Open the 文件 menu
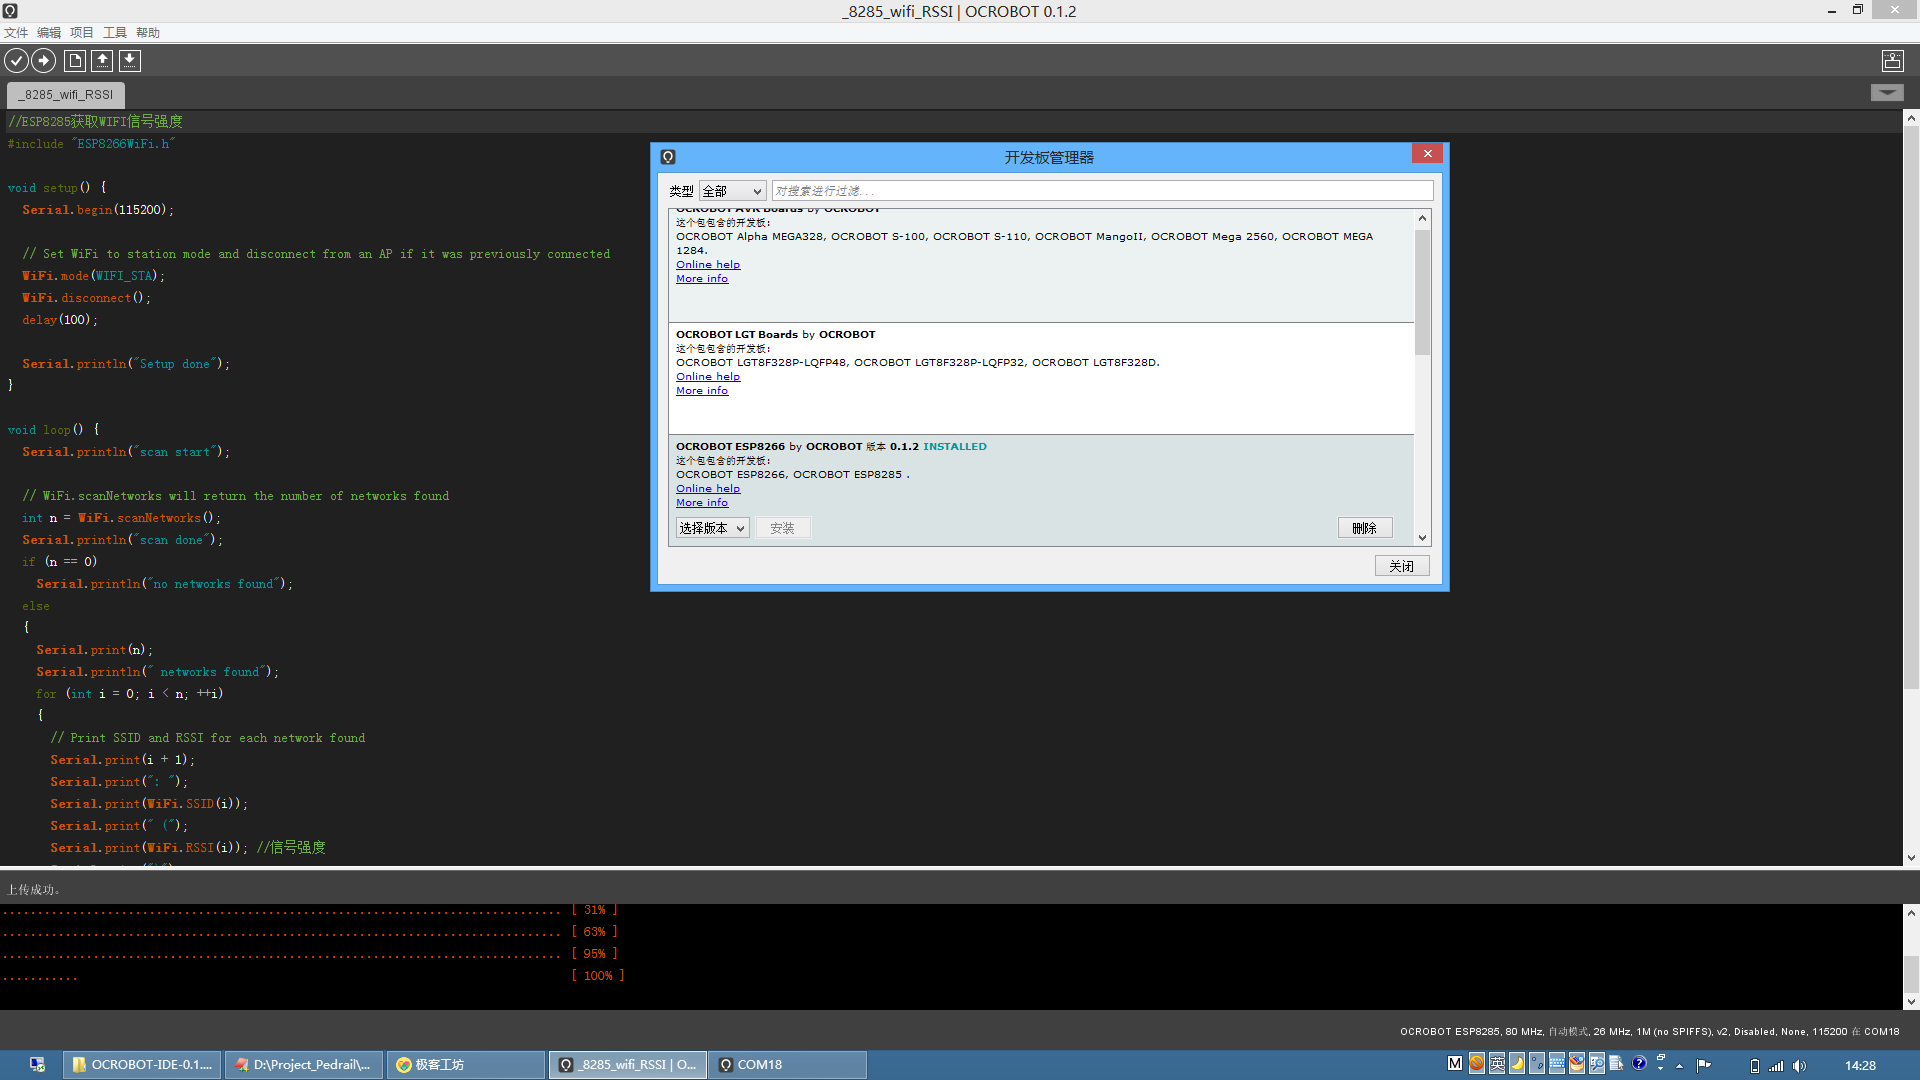The width and height of the screenshot is (1920, 1080). pyautogui.click(x=16, y=33)
